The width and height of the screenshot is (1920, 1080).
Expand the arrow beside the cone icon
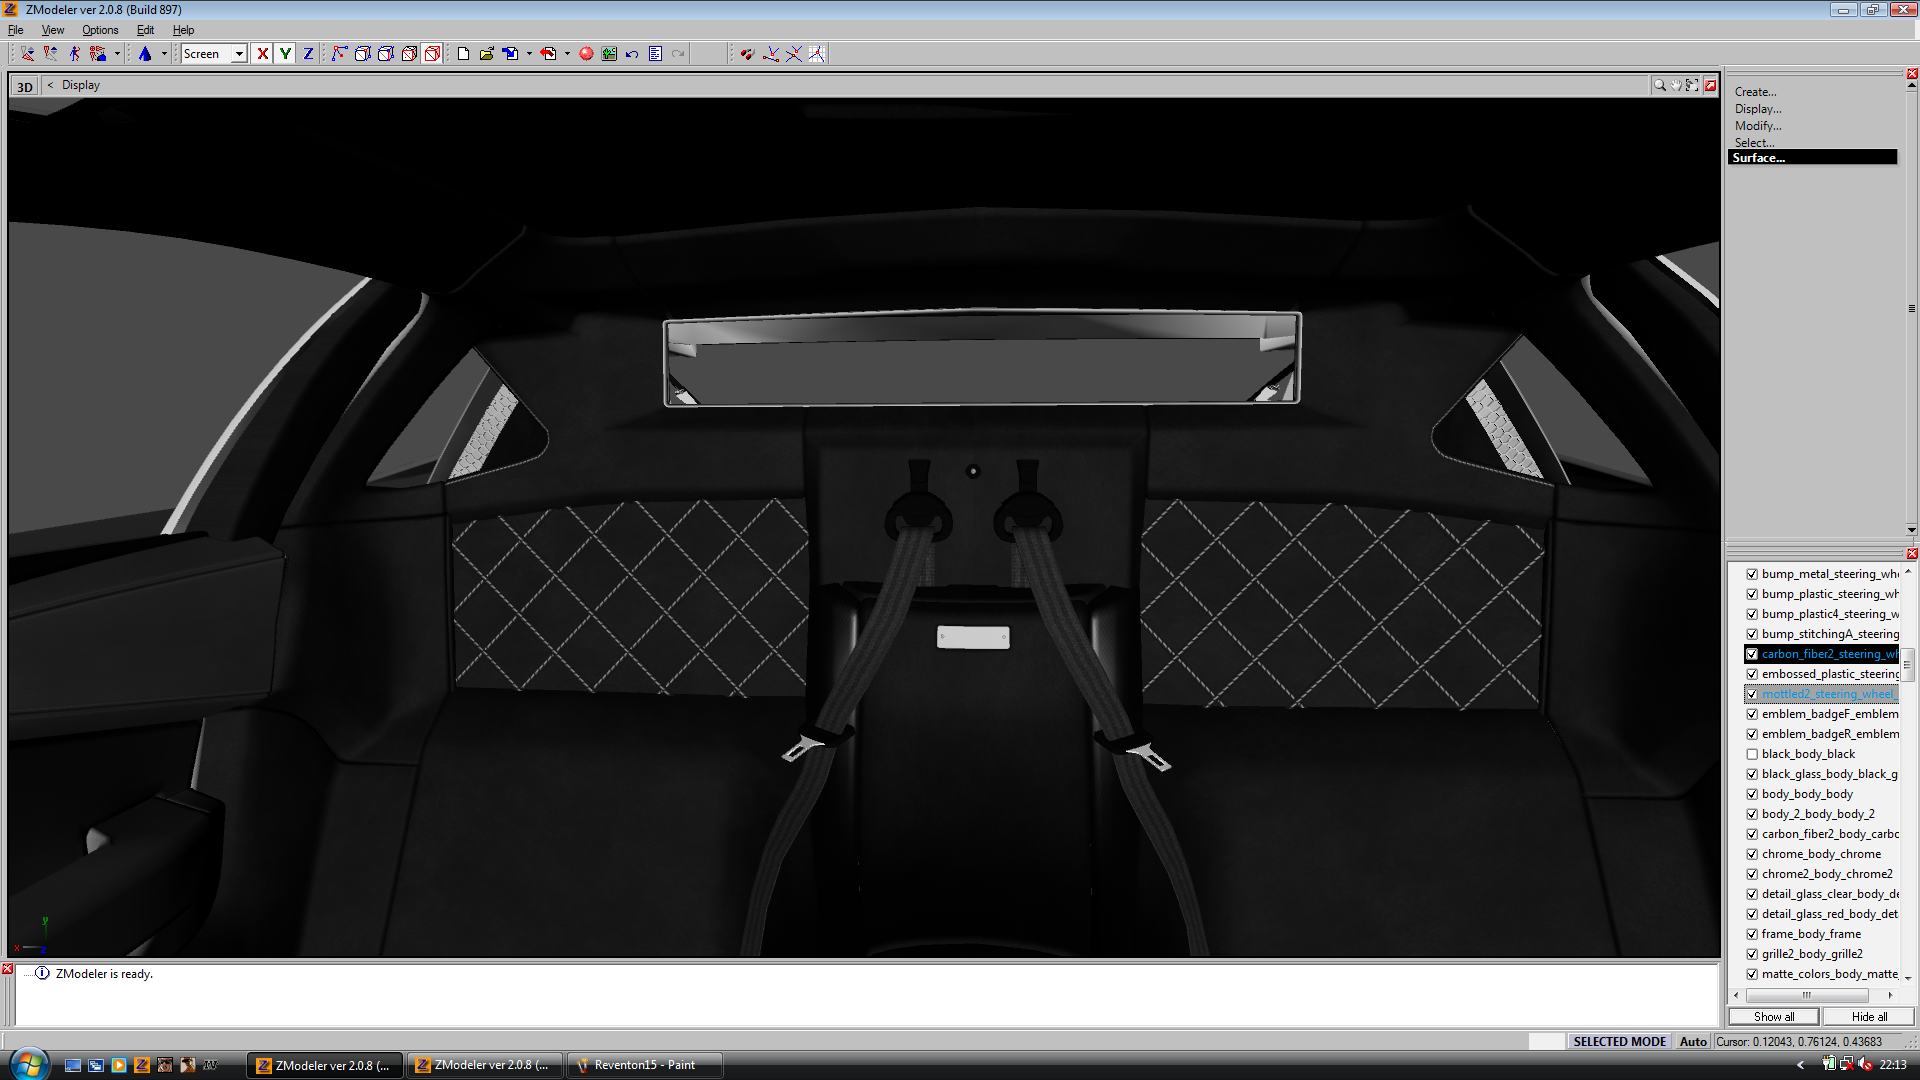point(162,53)
